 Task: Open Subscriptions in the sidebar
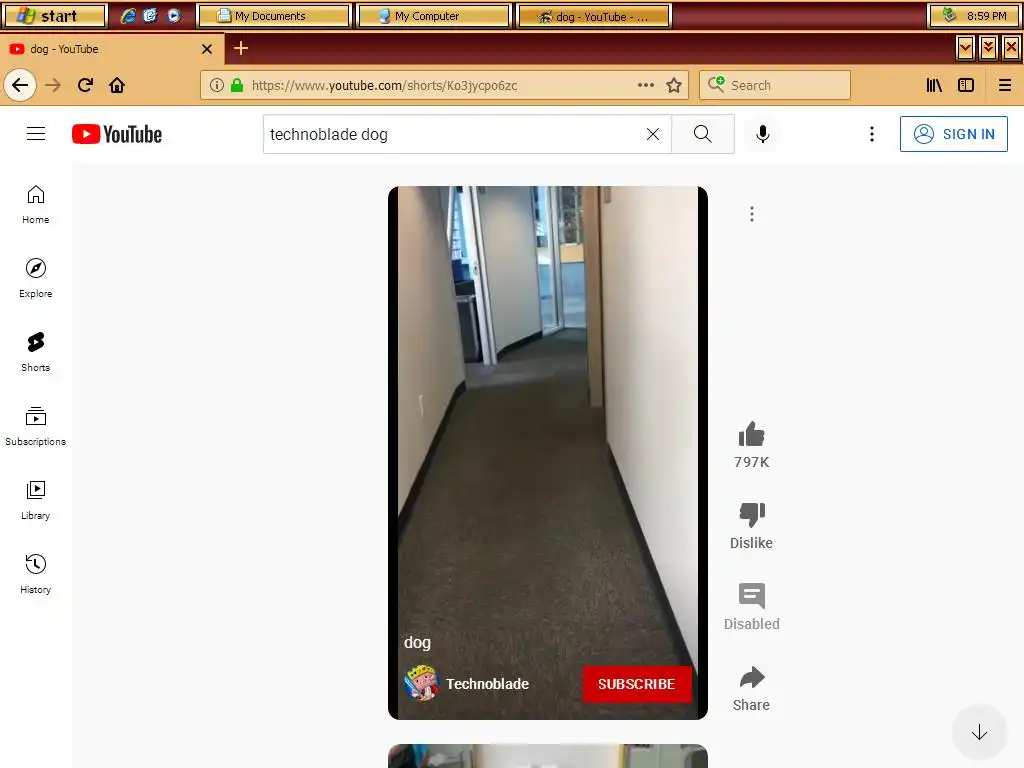pos(36,426)
